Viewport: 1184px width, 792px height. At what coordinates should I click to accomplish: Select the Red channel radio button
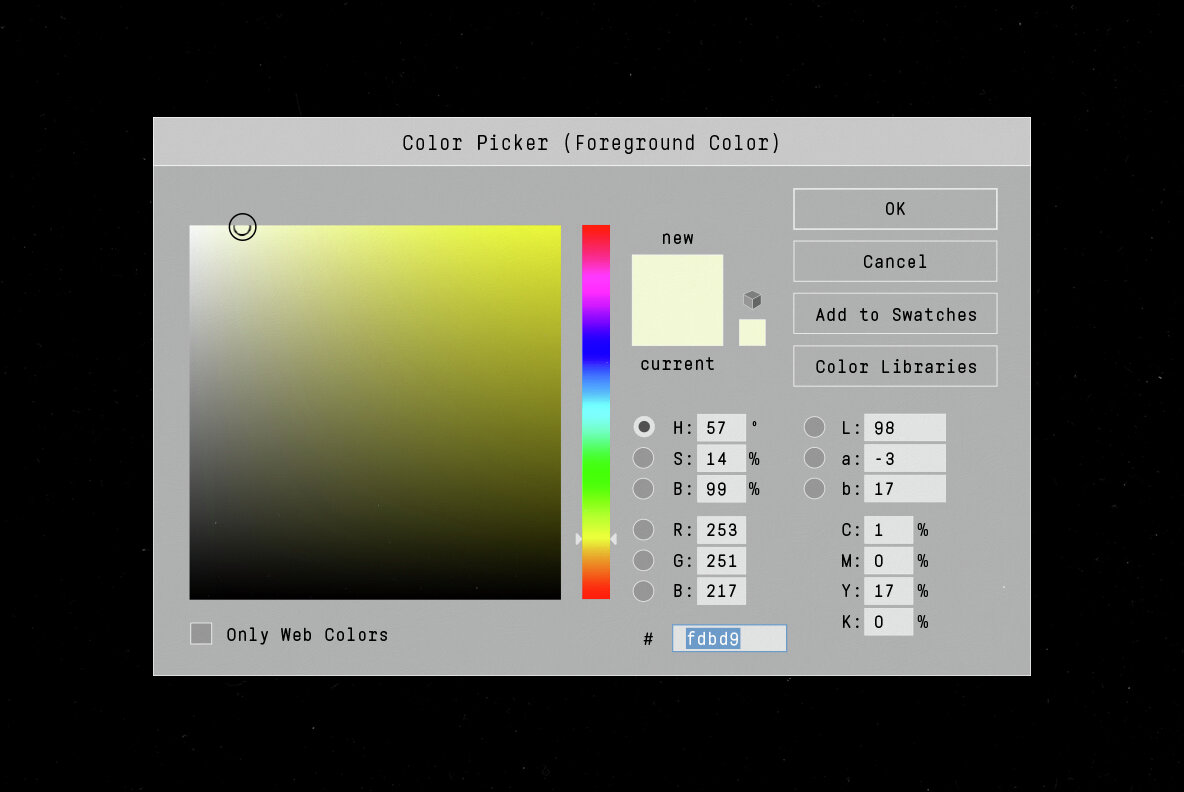pos(644,529)
